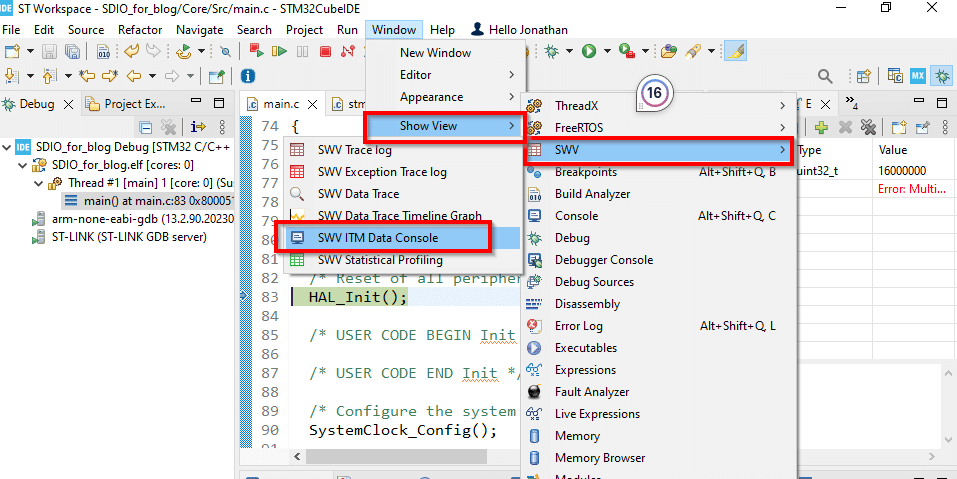Click the New file toolbar icon

pyautogui.click(x=12, y=52)
